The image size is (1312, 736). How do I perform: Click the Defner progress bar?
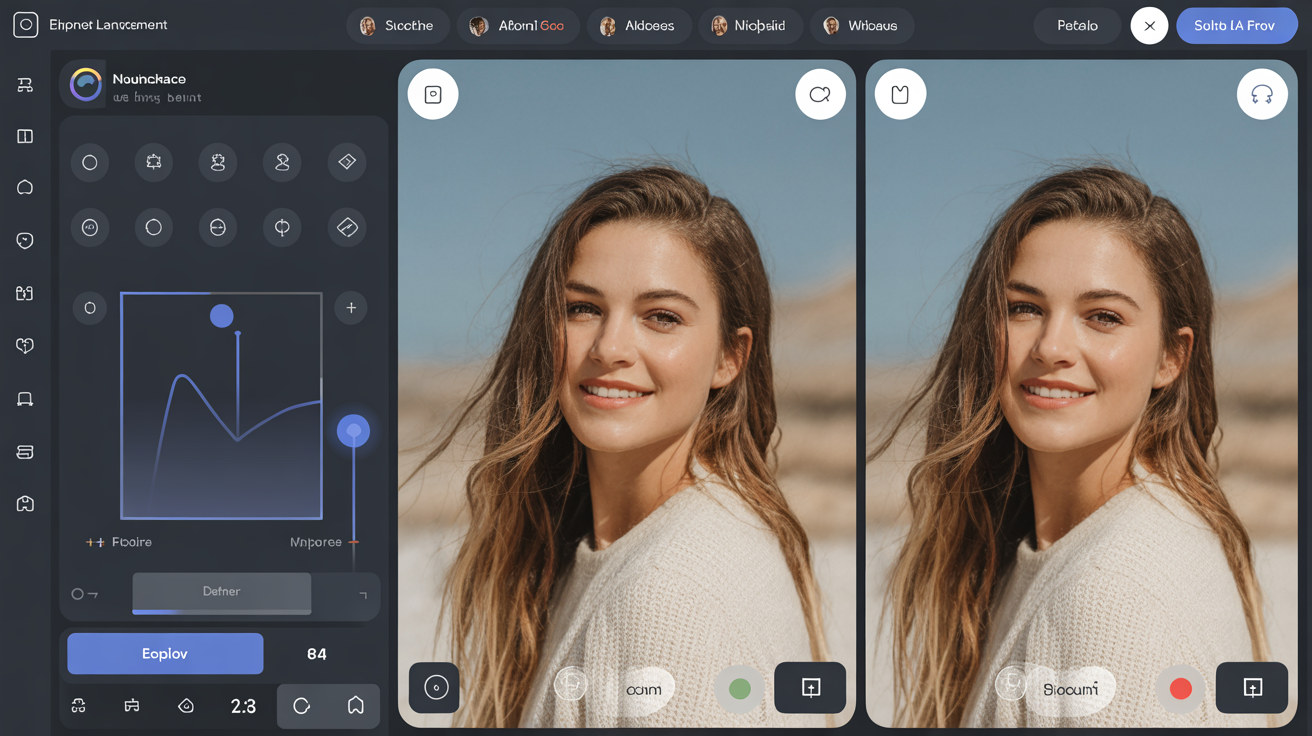[222, 593]
